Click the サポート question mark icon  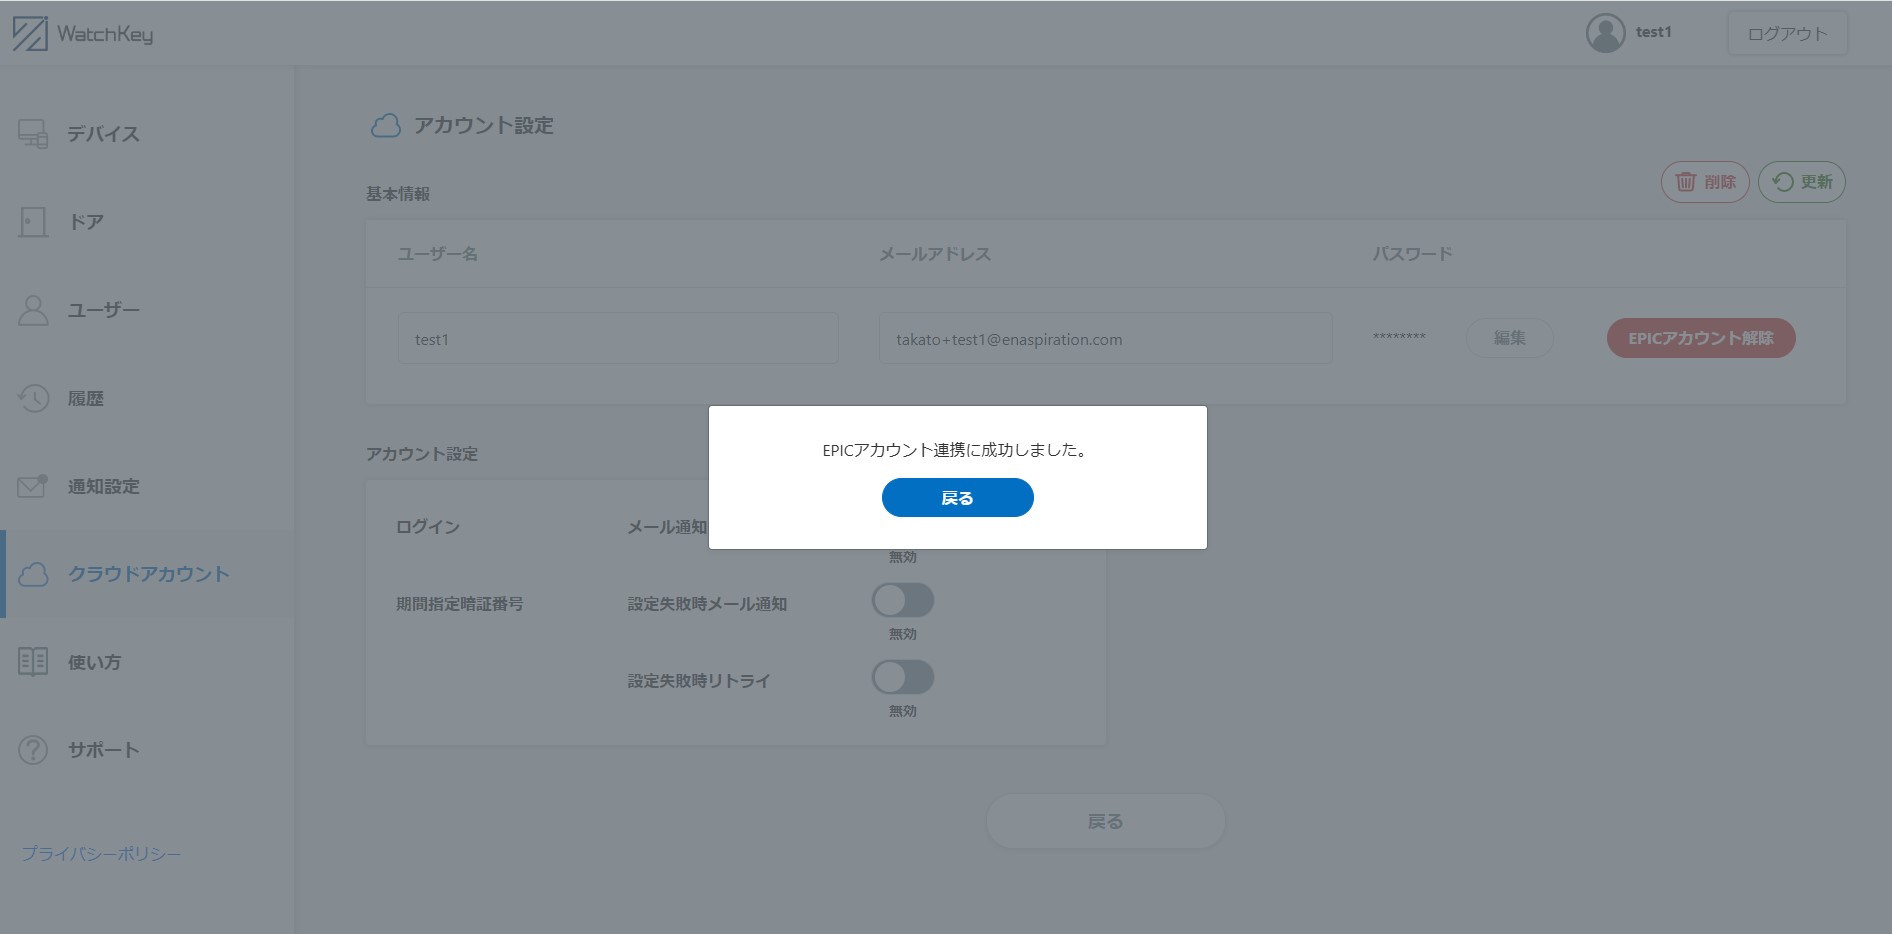(x=33, y=750)
